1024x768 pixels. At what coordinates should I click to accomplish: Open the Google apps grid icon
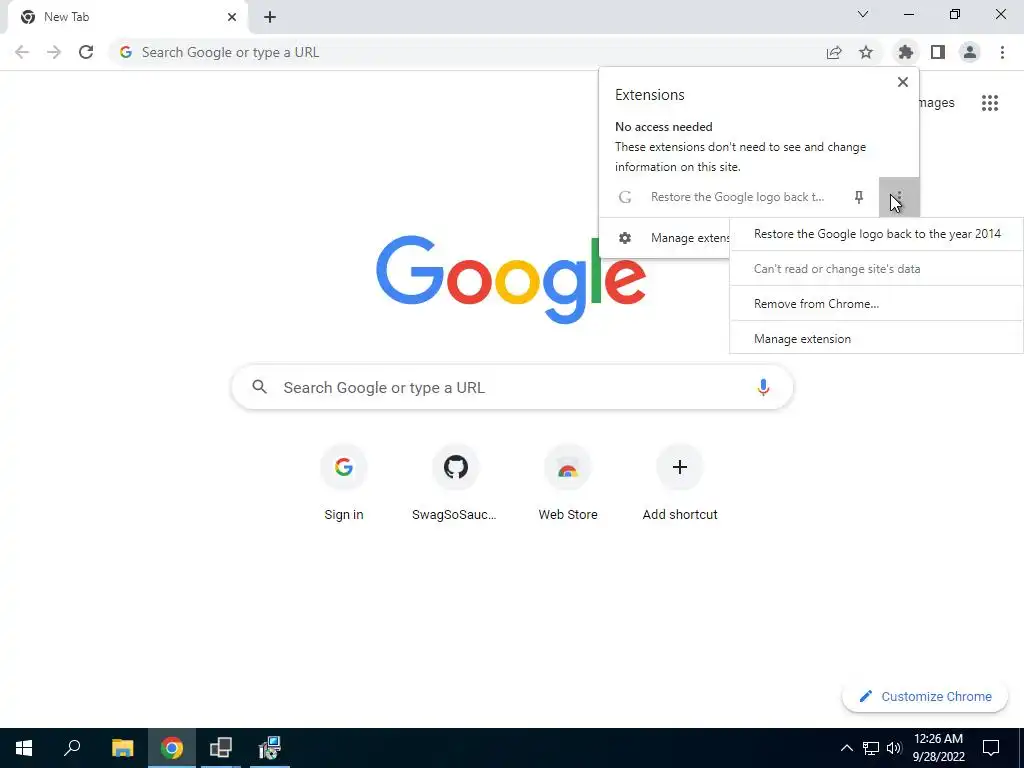click(989, 103)
